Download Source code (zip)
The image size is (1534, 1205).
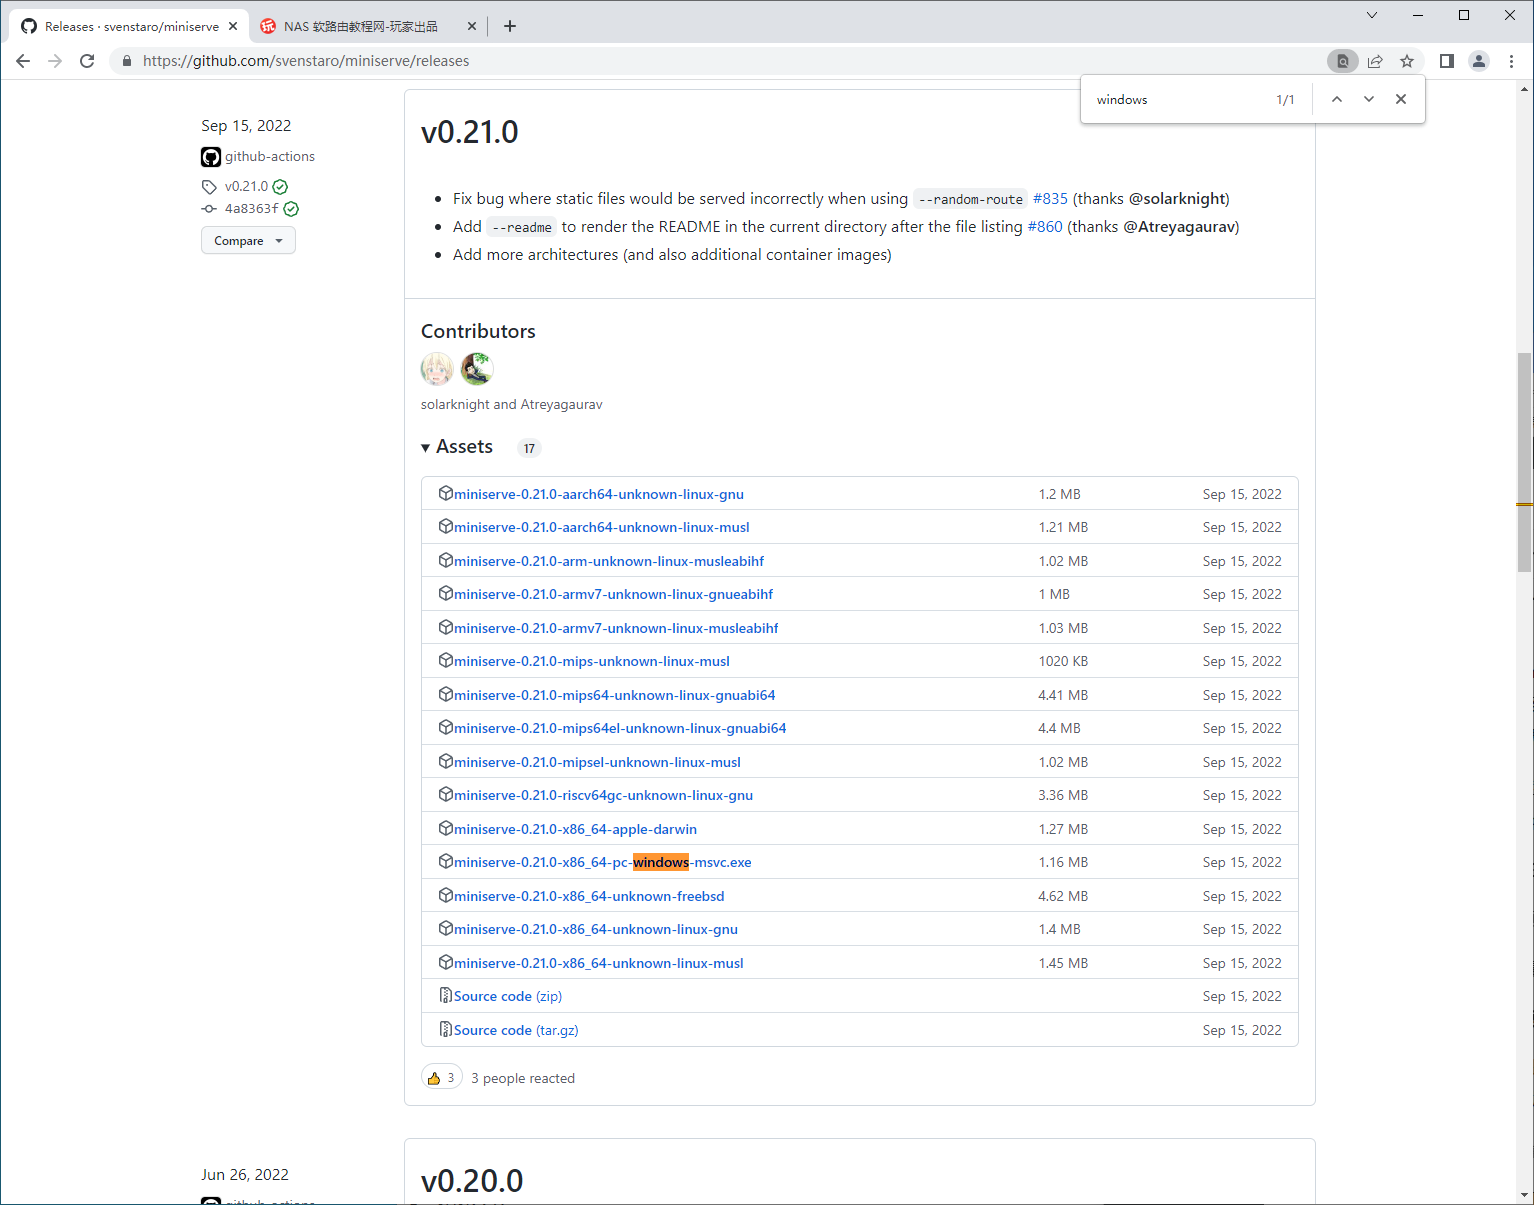click(508, 996)
